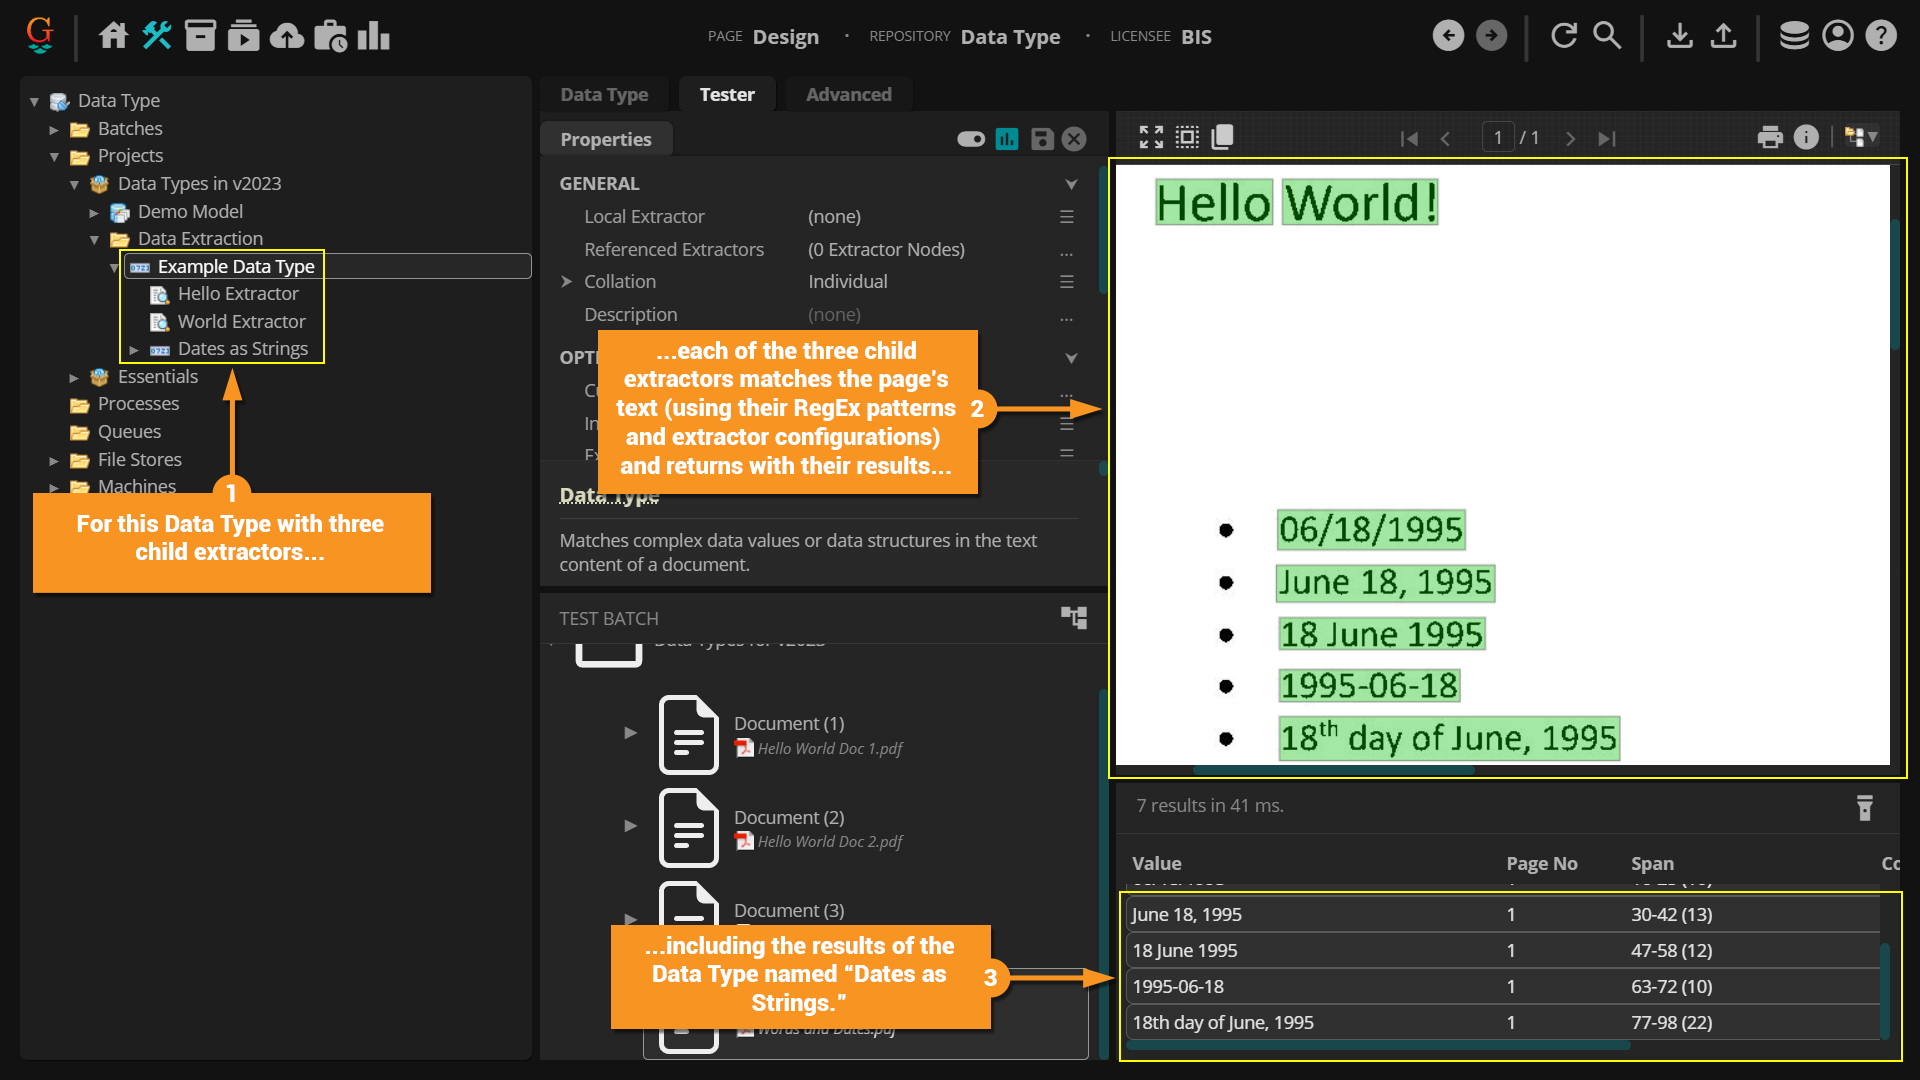The image size is (1920, 1080).
Task: Select Hello Extractor in the tree
Action: coord(238,294)
